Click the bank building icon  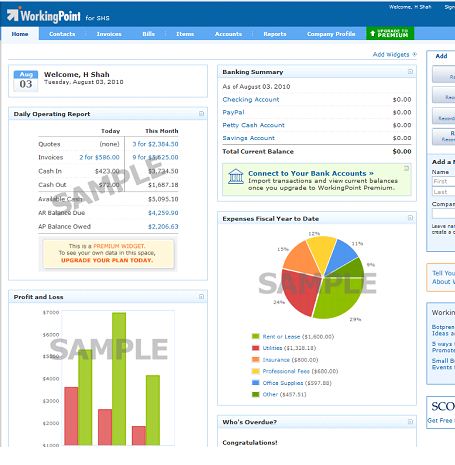pos(236,177)
